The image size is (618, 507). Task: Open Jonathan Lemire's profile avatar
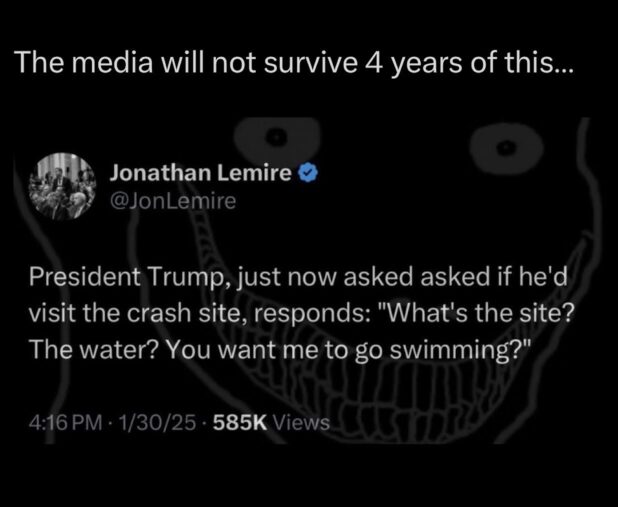[x=62, y=185]
